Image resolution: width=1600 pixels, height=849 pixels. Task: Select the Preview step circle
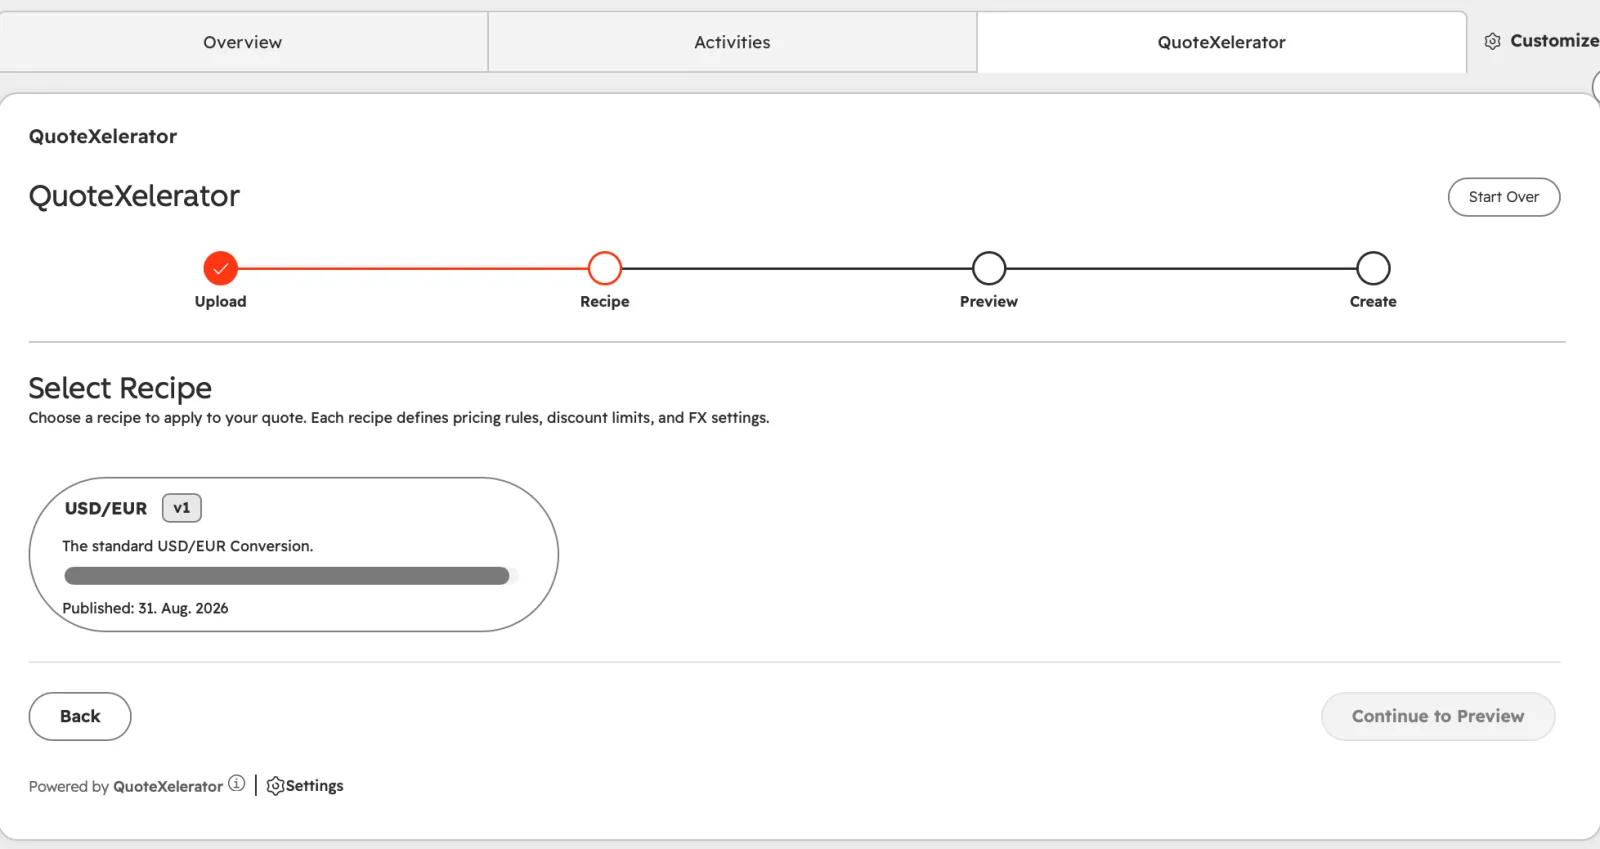coord(989,268)
